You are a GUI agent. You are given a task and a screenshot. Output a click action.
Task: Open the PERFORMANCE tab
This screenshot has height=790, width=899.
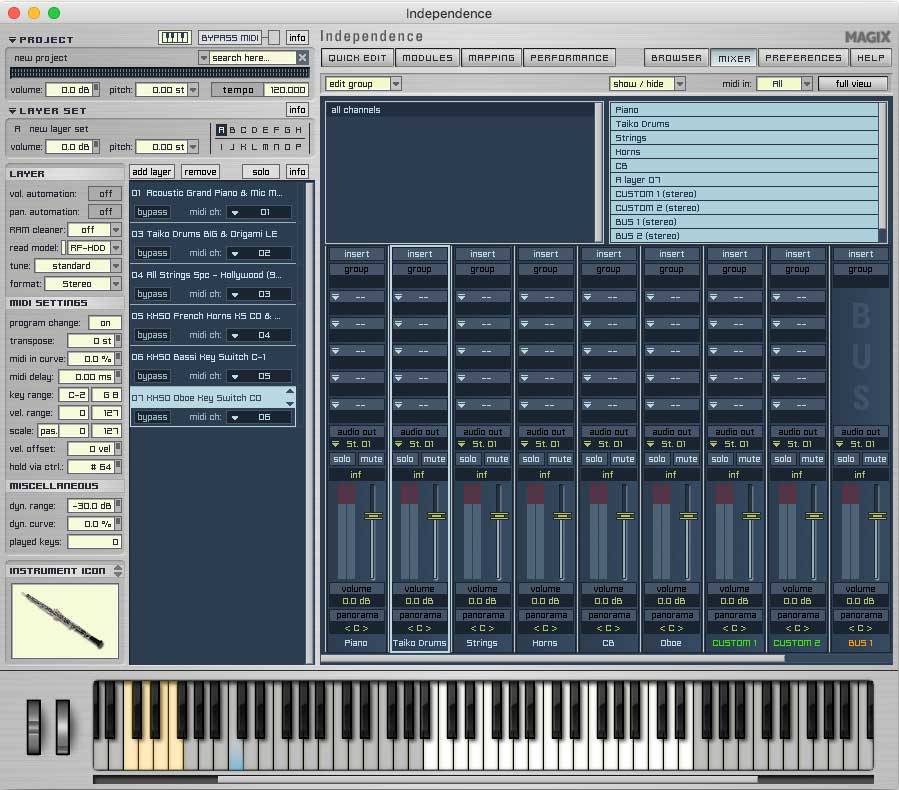[x=570, y=57]
